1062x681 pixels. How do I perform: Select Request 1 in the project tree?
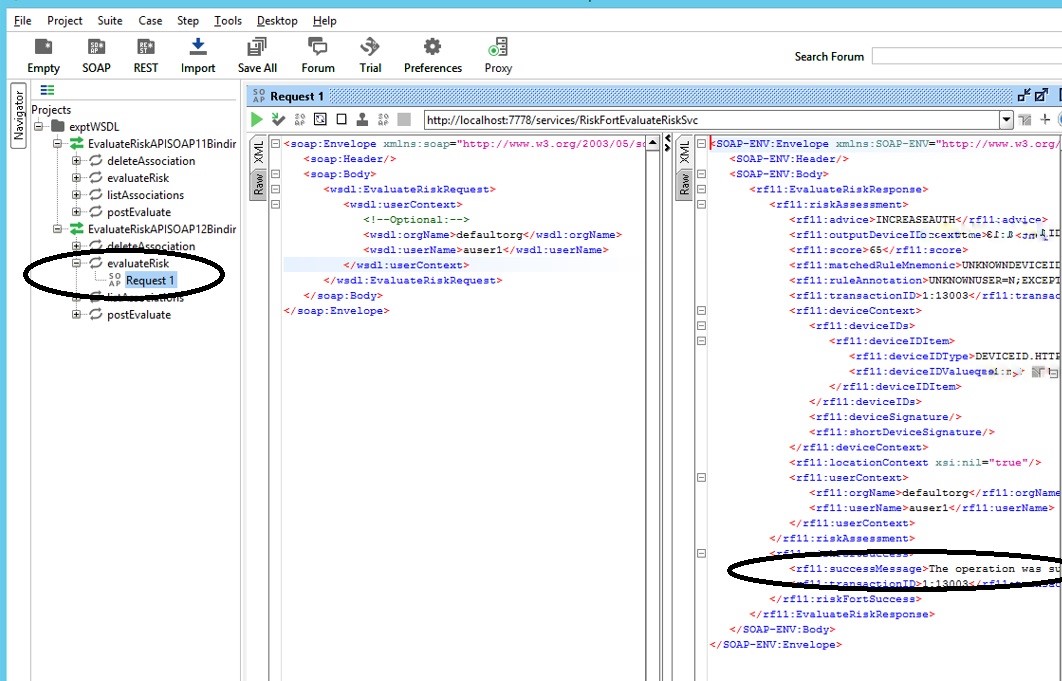coord(150,281)
